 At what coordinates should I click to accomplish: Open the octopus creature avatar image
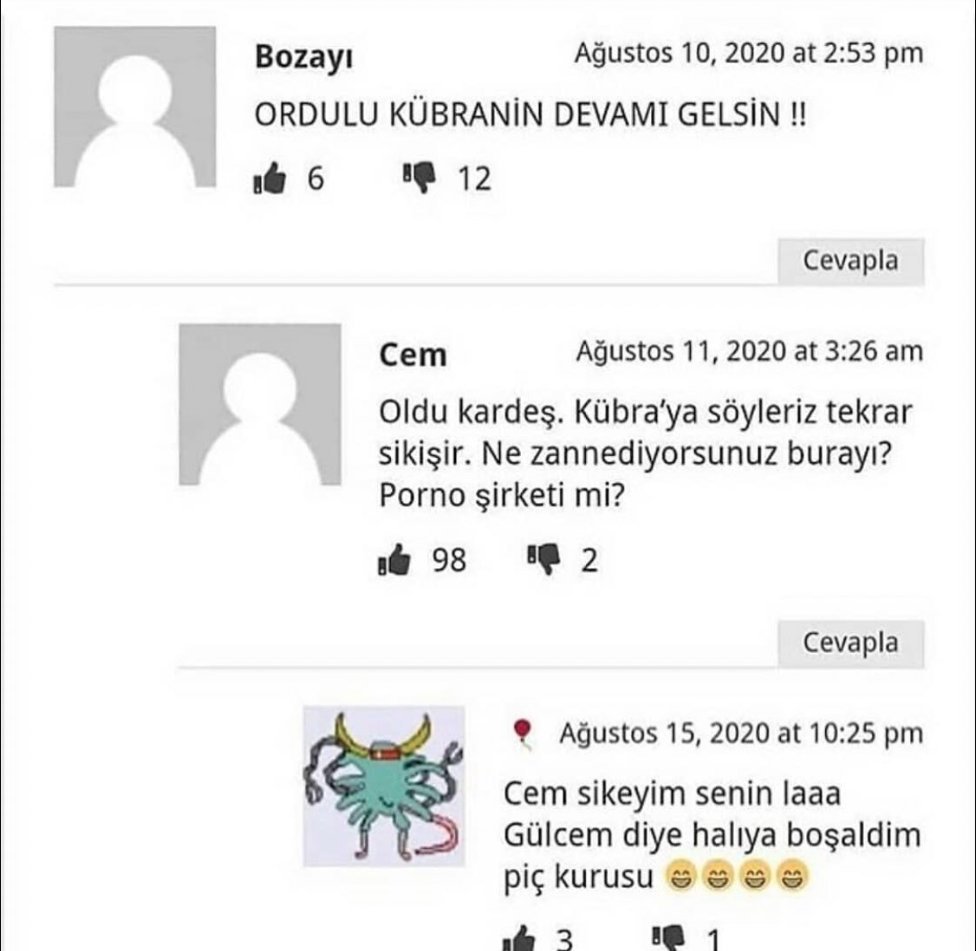pyautogui.click(x=384, y=786)
